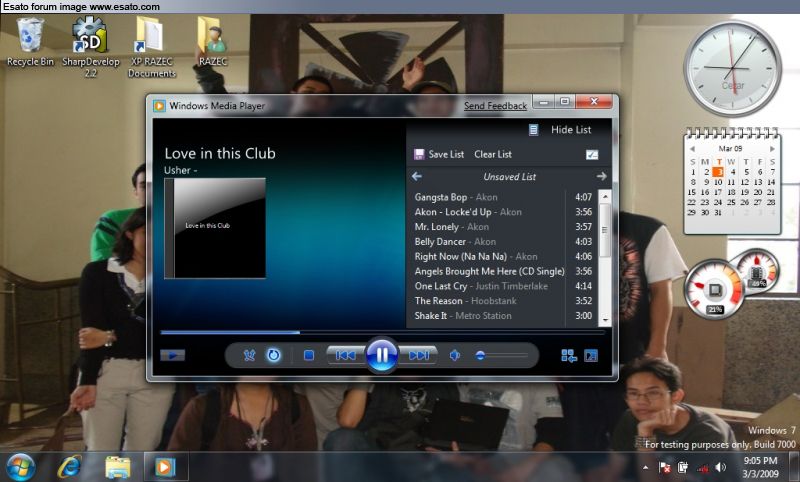Click the list icon beside Hide List
800x482 pixels.
[x=533, y=130]
